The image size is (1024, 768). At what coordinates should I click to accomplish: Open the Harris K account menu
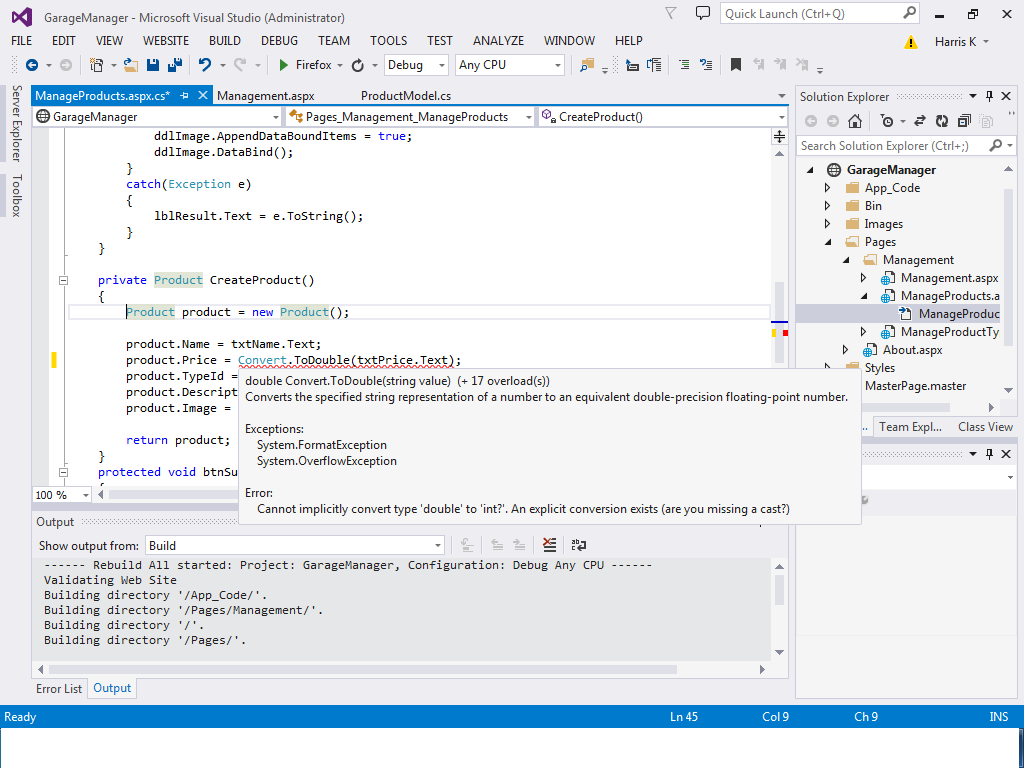(x=961, y=42)
